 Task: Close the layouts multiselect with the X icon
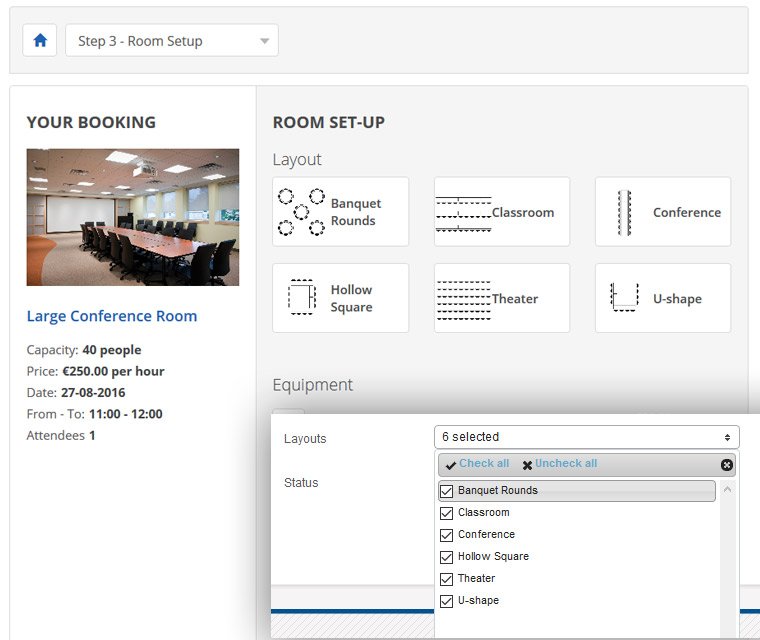[727, 465]
